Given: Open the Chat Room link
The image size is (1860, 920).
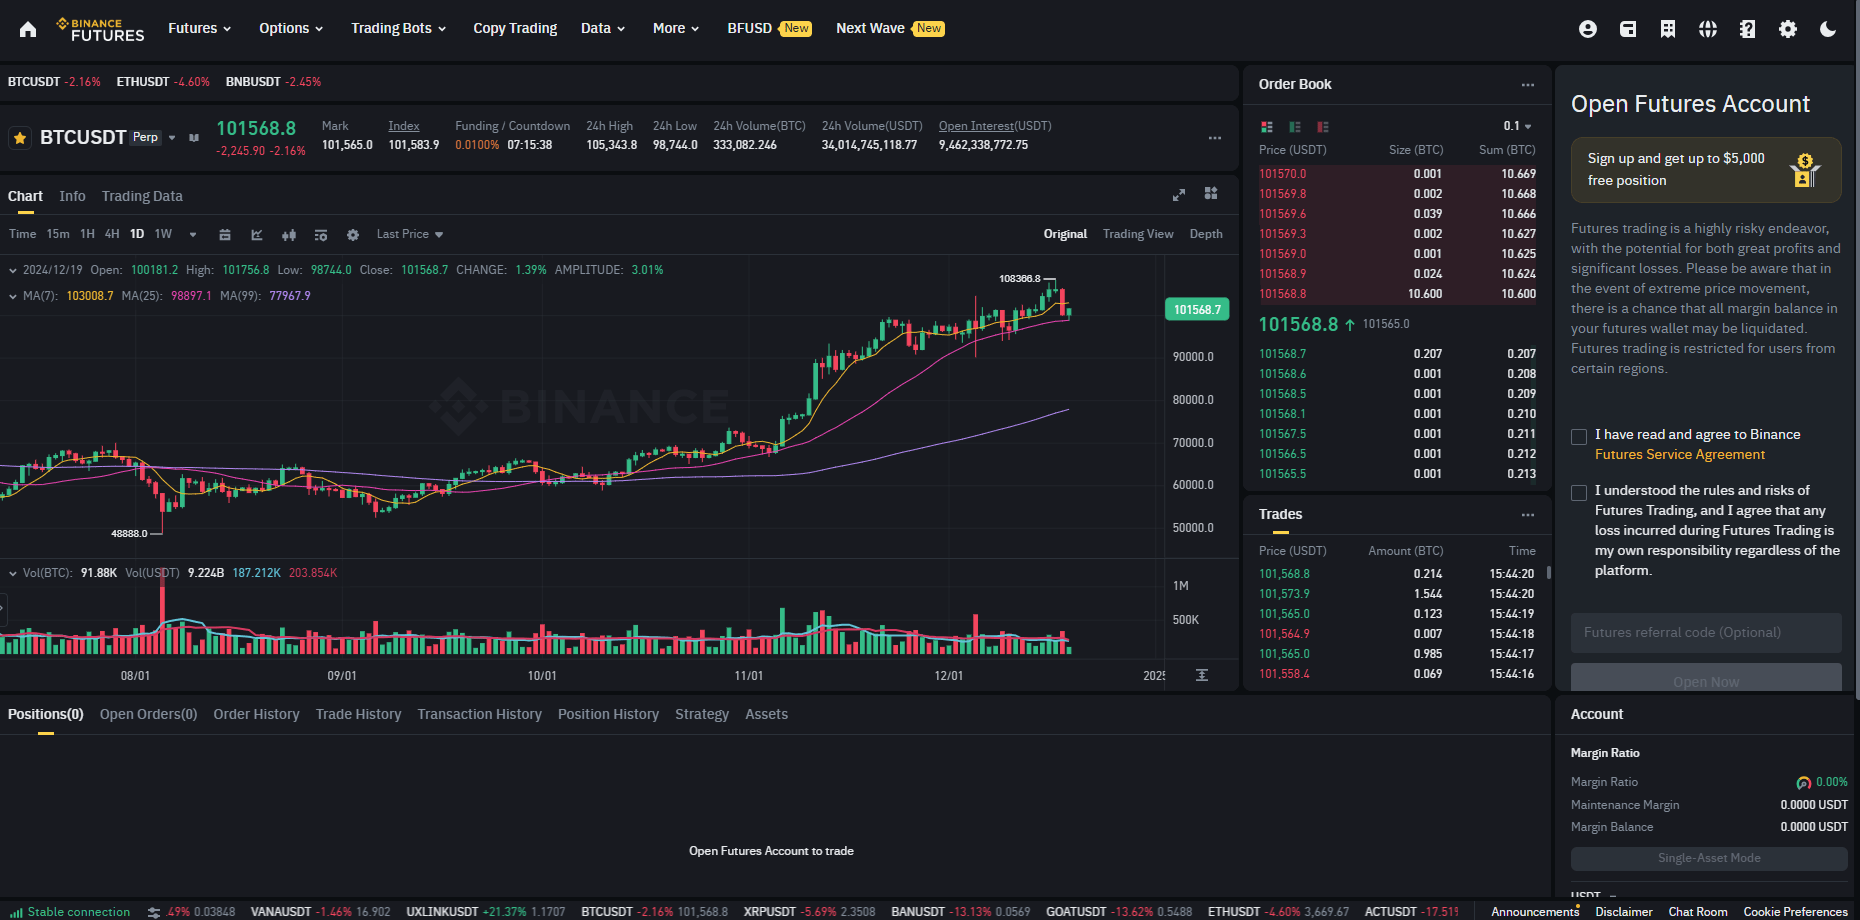Looking at the screenshot, I should 1697,912.
